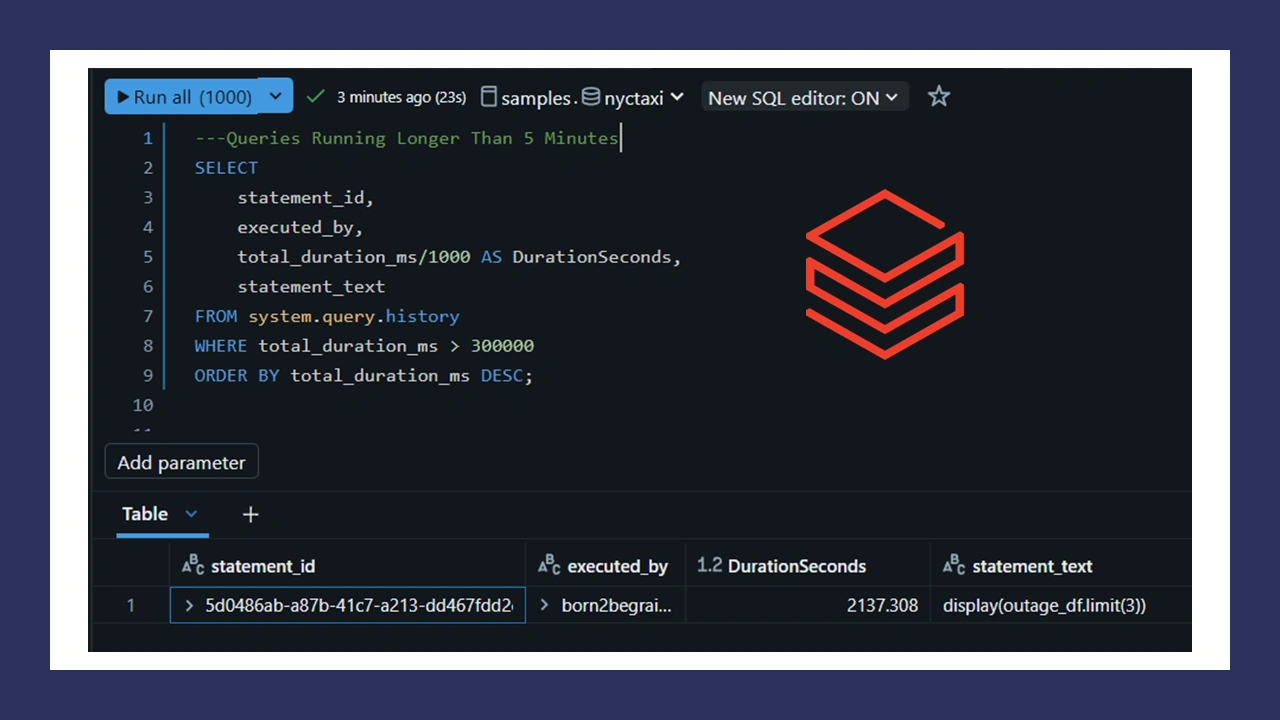Click the executed_by column header

605,566
